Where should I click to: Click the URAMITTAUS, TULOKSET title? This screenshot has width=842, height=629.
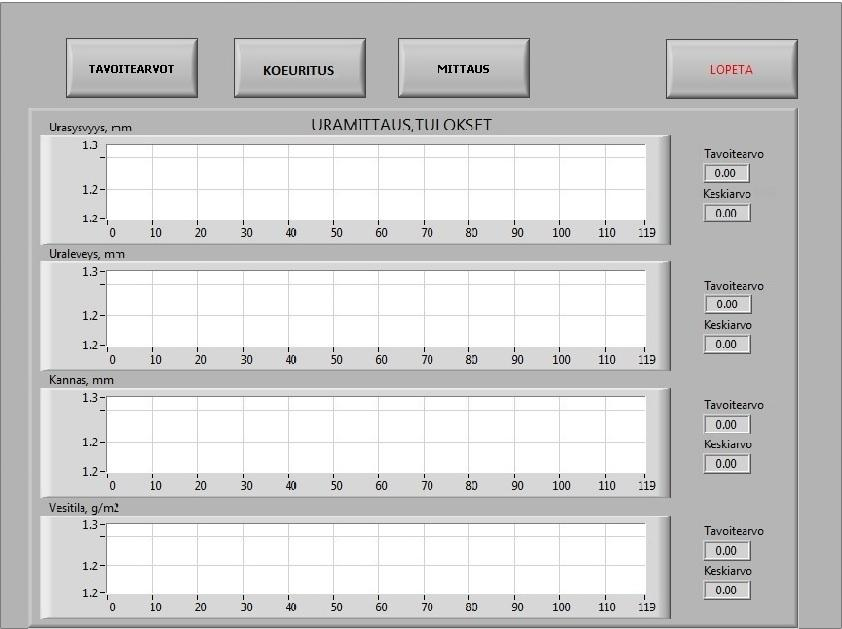point(401,125)
